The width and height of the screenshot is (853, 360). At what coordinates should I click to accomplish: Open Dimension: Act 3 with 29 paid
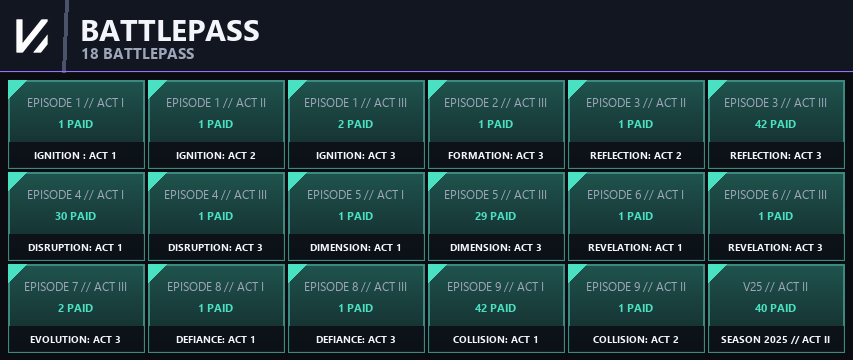coord(496,216)
